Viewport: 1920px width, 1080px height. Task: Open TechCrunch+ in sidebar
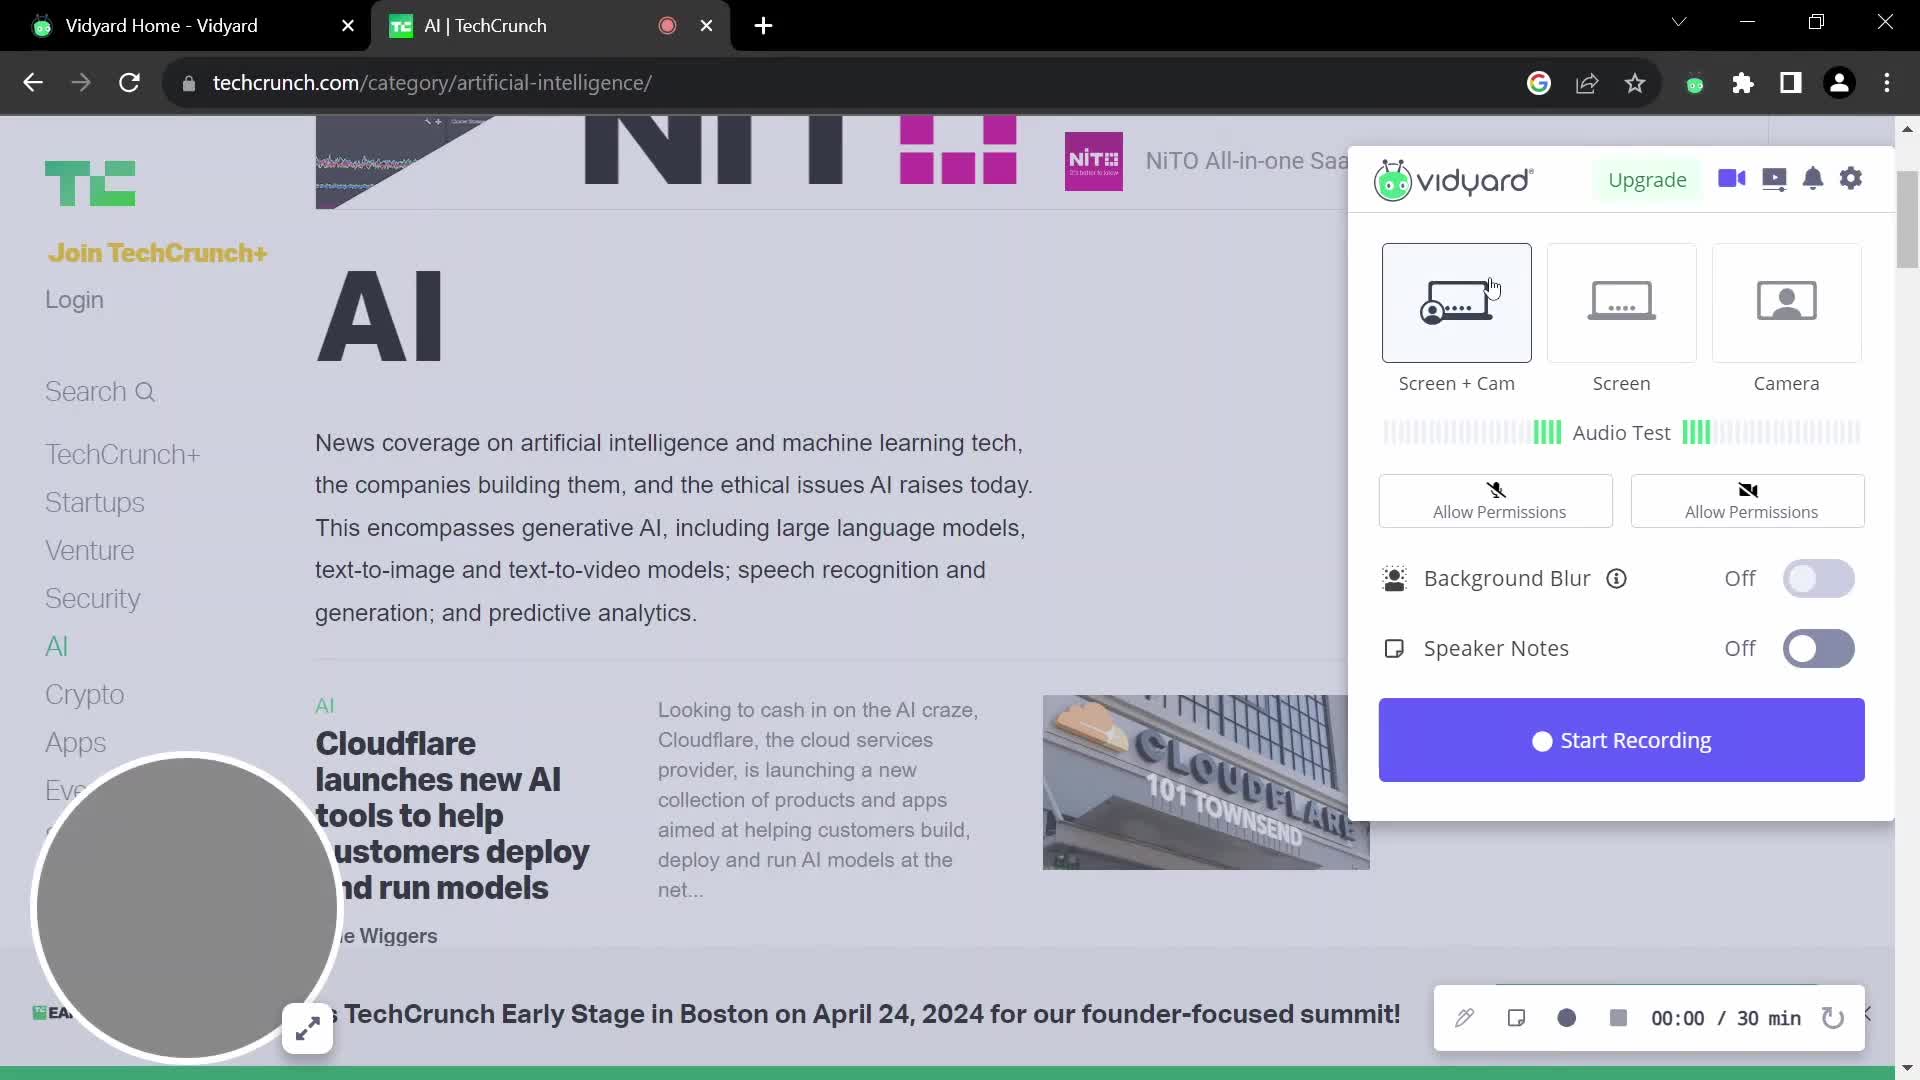point(122,455)
